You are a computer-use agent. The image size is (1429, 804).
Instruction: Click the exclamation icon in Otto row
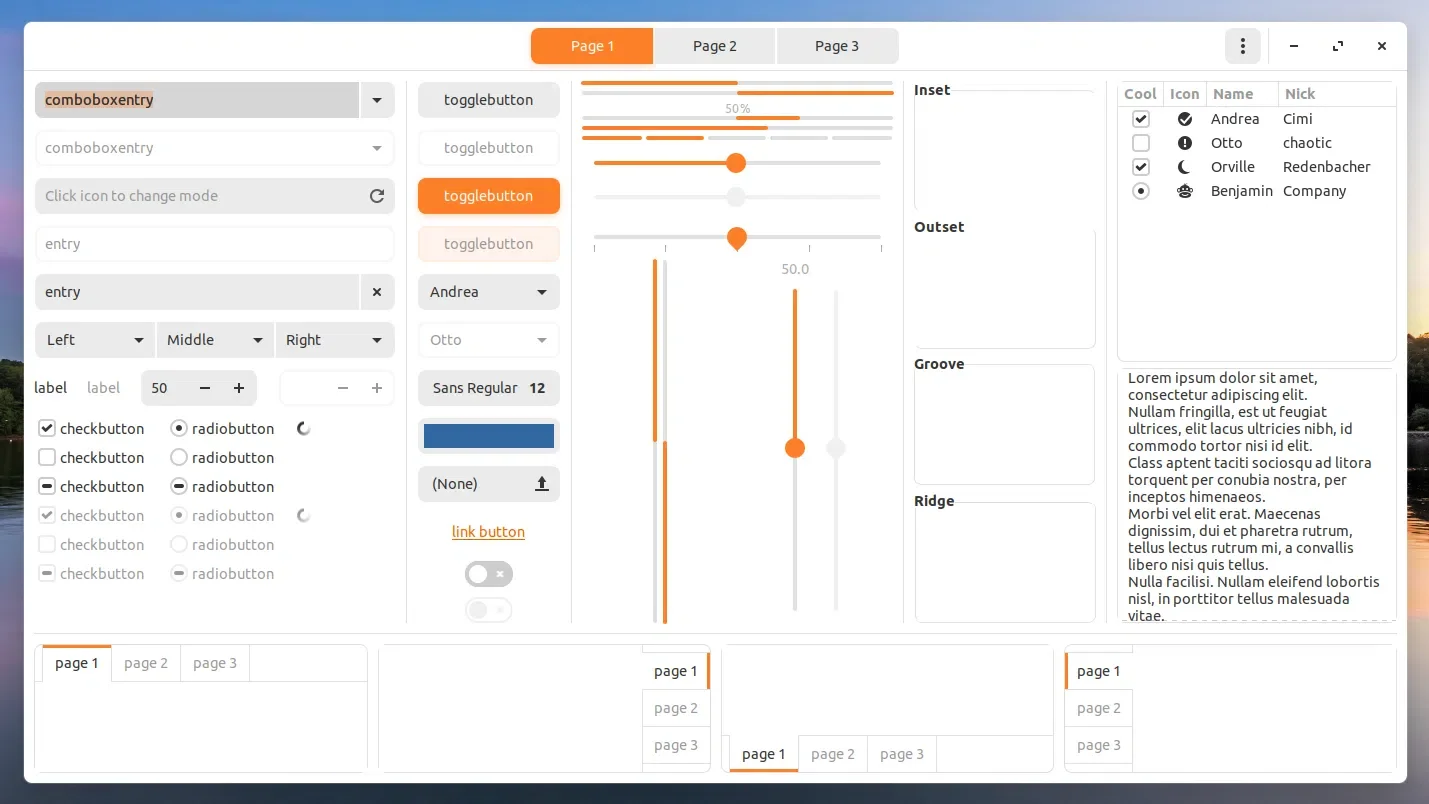[x=1185, y=143]
